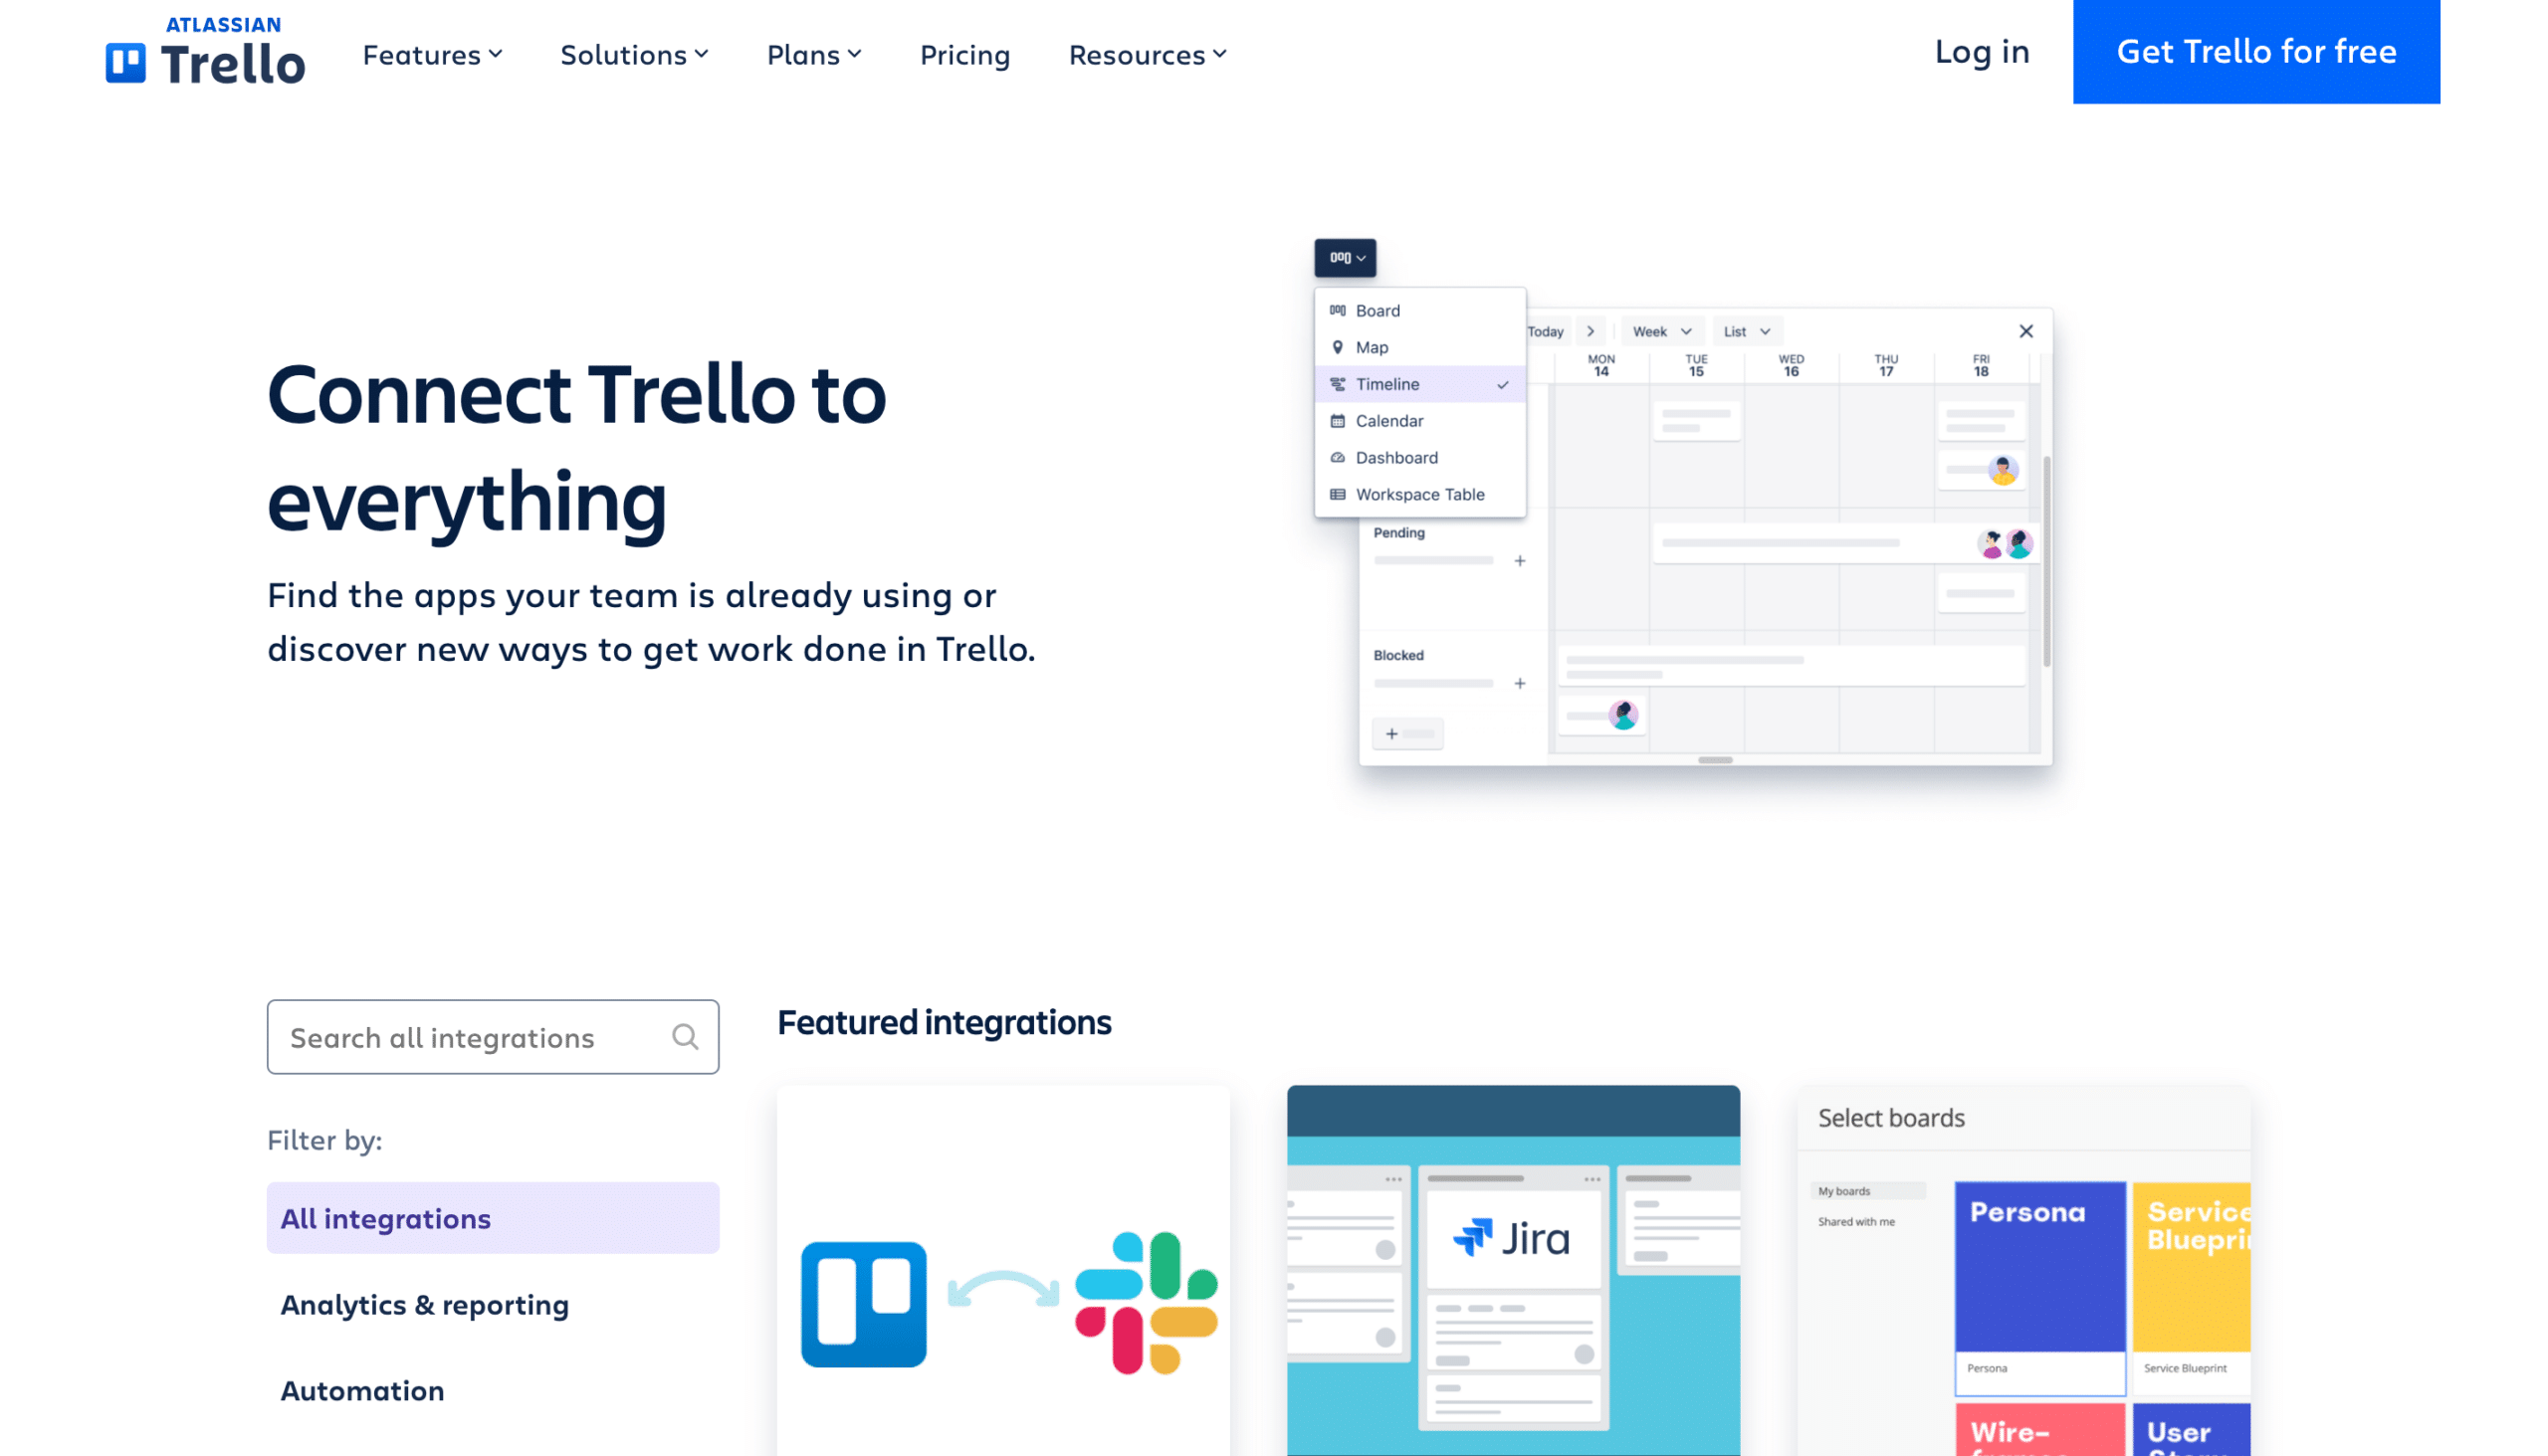Image resolution: width=2548 pixels, height=1456 pixels.
Task: Select the Dashboard view icon
Action: tap(1337, 457)
